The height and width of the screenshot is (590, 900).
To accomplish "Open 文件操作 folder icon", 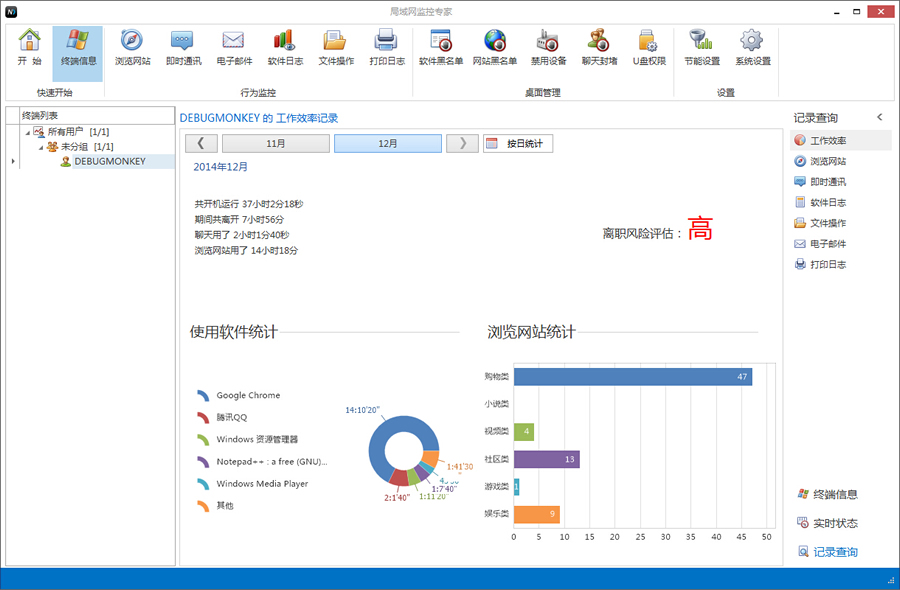I will tap(335, 47).
